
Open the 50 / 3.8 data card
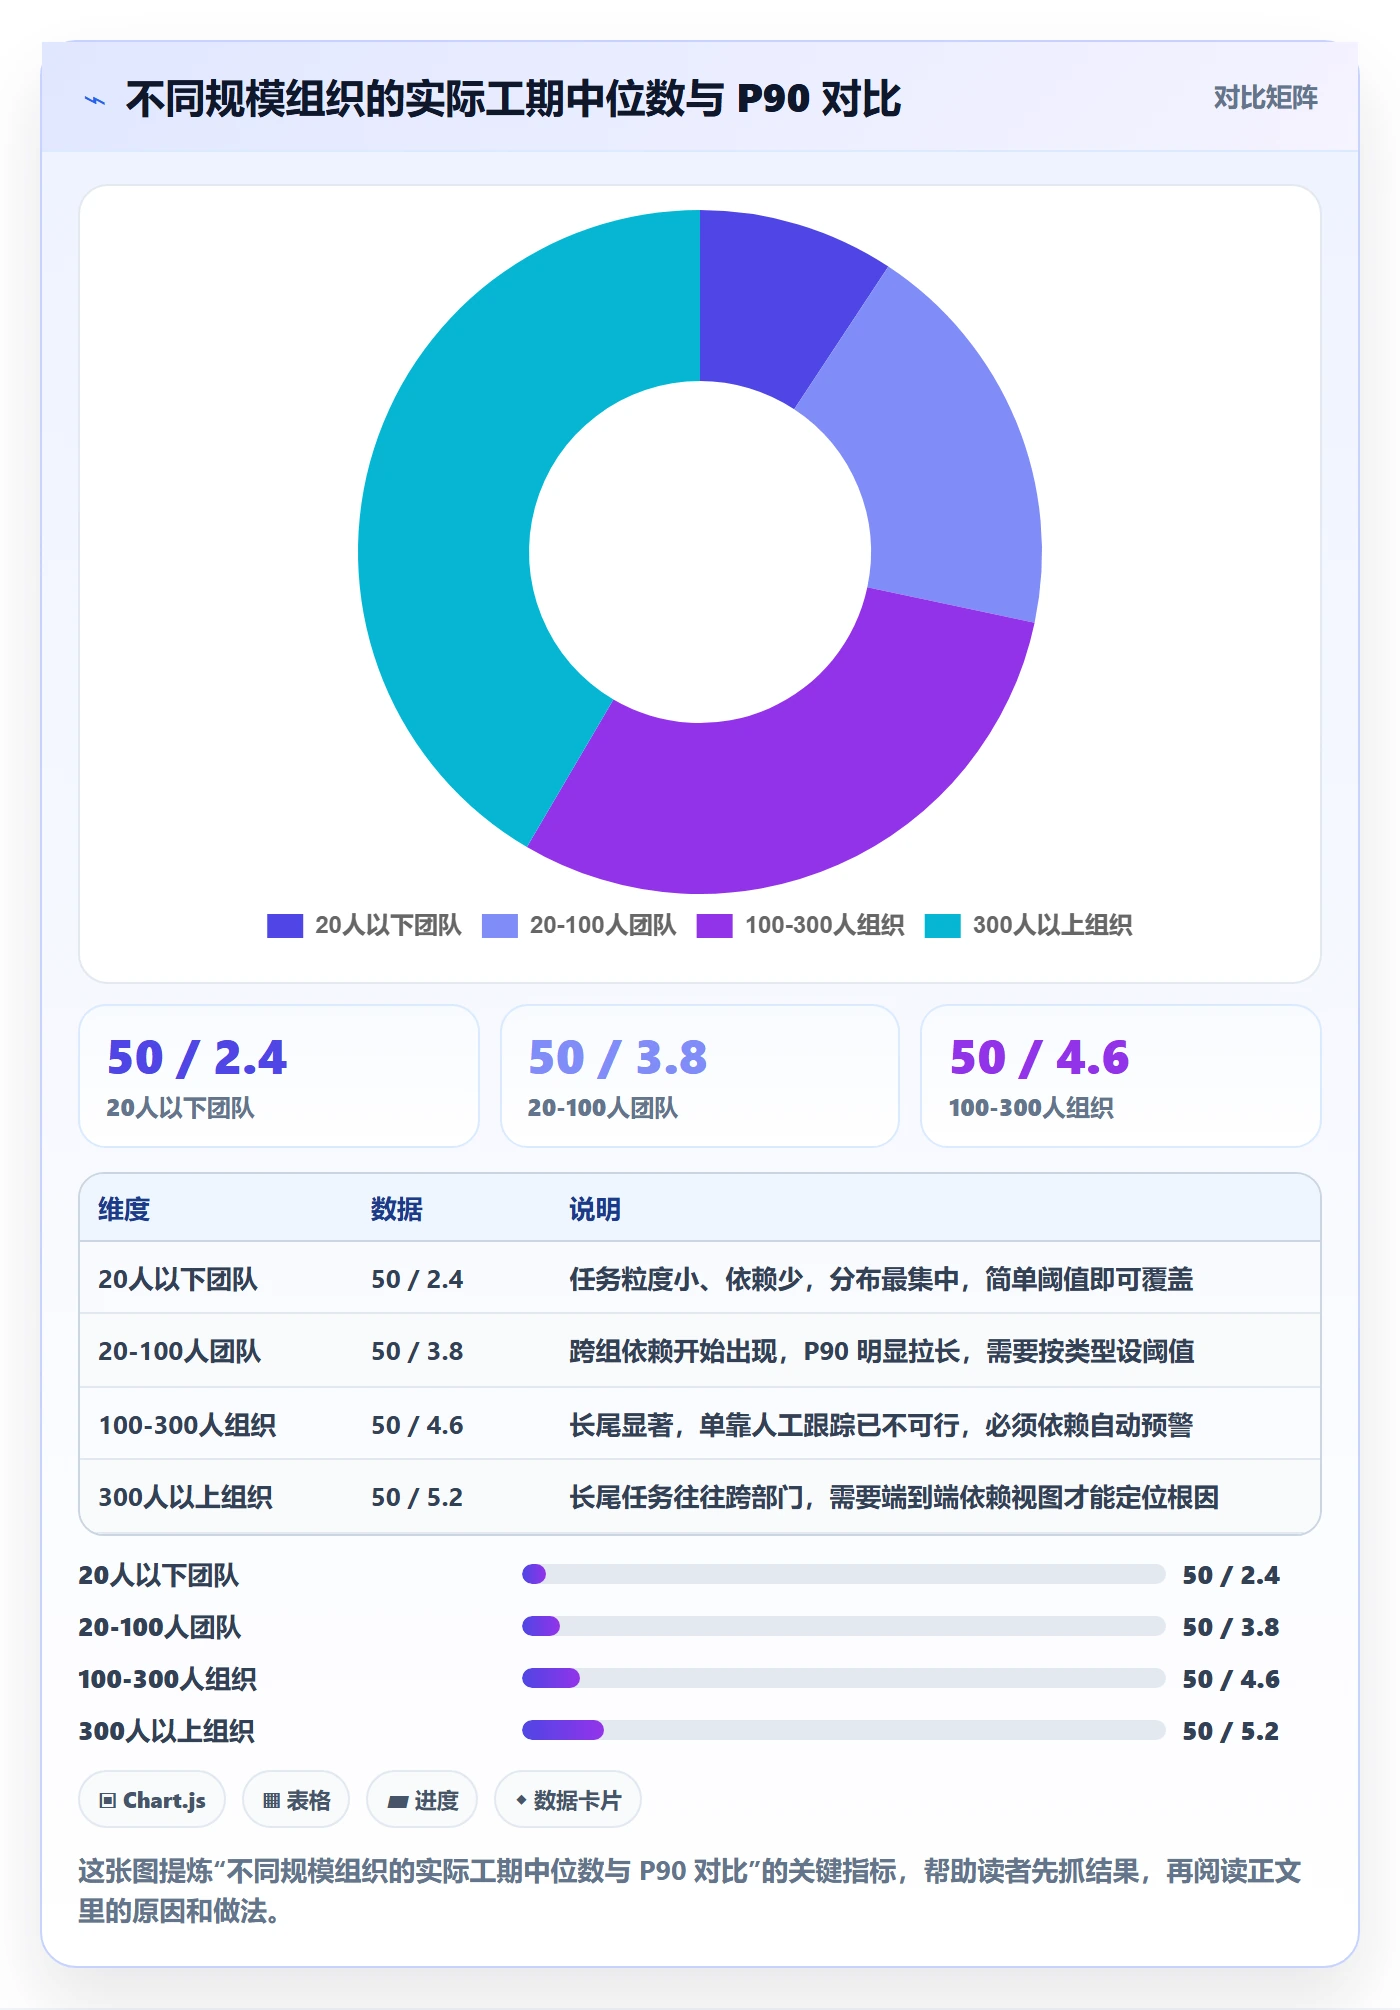700,1076
